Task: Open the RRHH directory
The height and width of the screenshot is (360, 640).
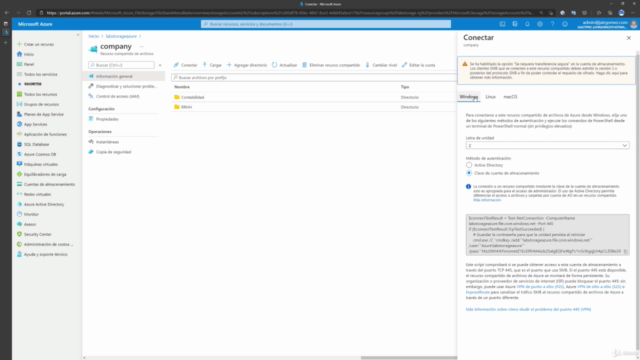Action: pos(186,107)
